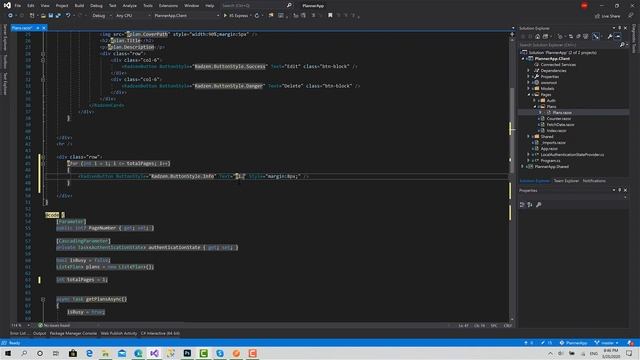This screenshot has width=640, height=360.
Task: Select Counter.razor file
Action: pyautogui.click(x=558, y=118)
